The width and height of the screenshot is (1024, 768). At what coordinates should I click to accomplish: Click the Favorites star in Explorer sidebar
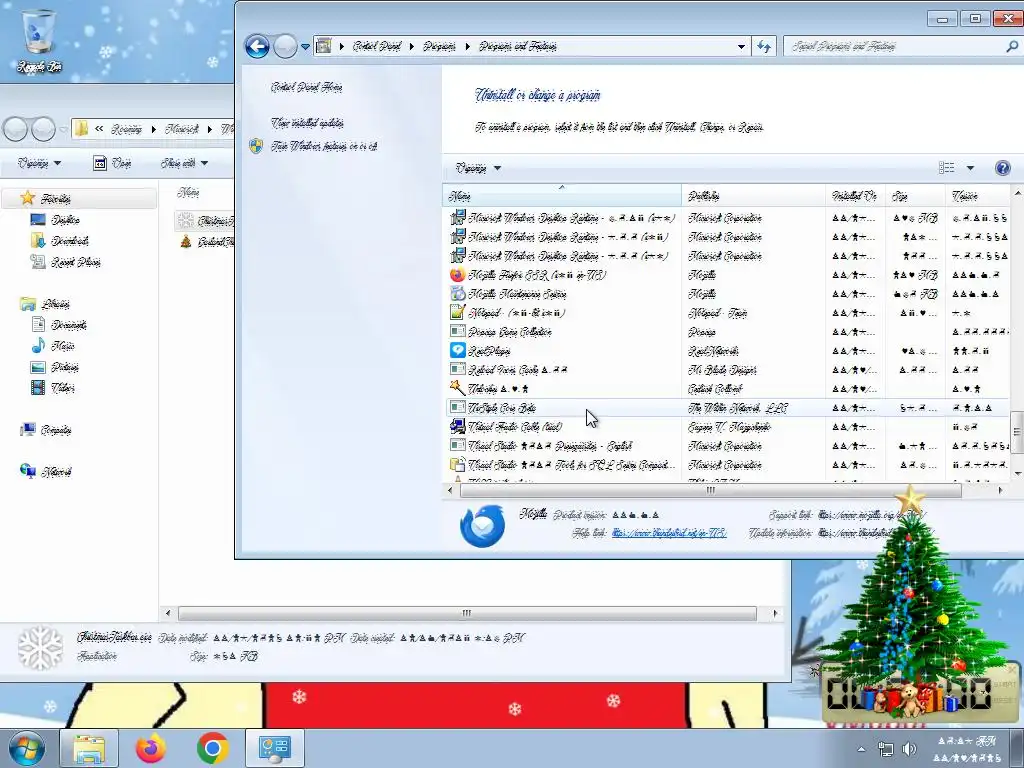[x=27, y=197]
